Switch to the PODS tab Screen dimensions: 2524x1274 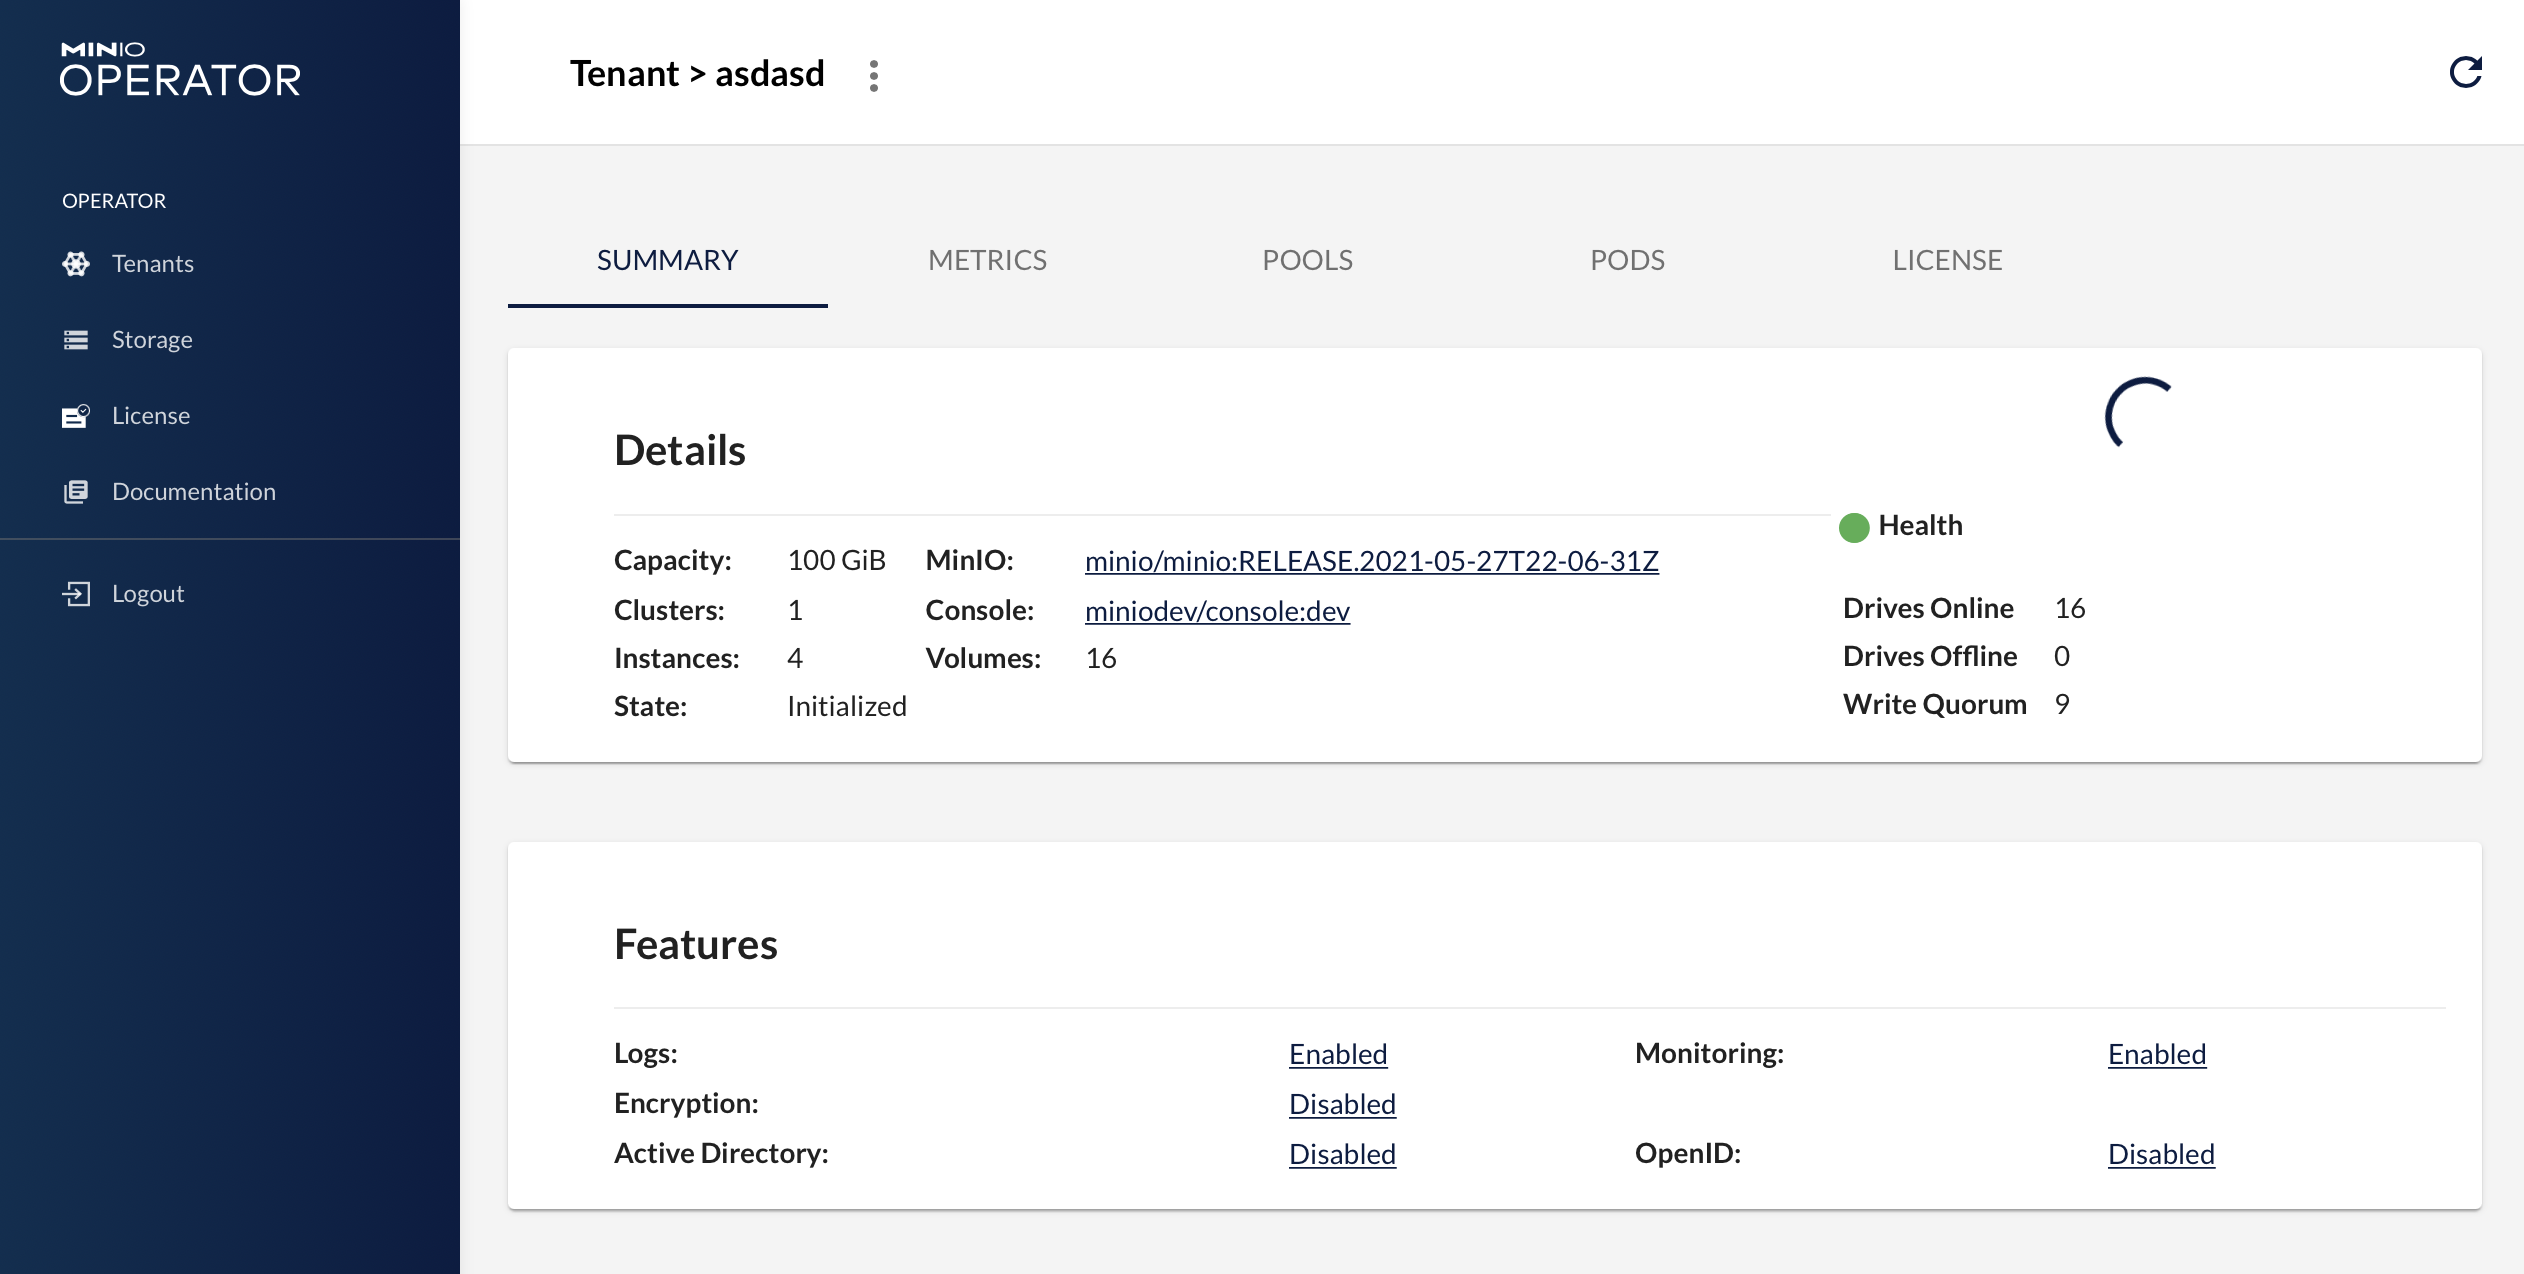[x=1627, y=260]
